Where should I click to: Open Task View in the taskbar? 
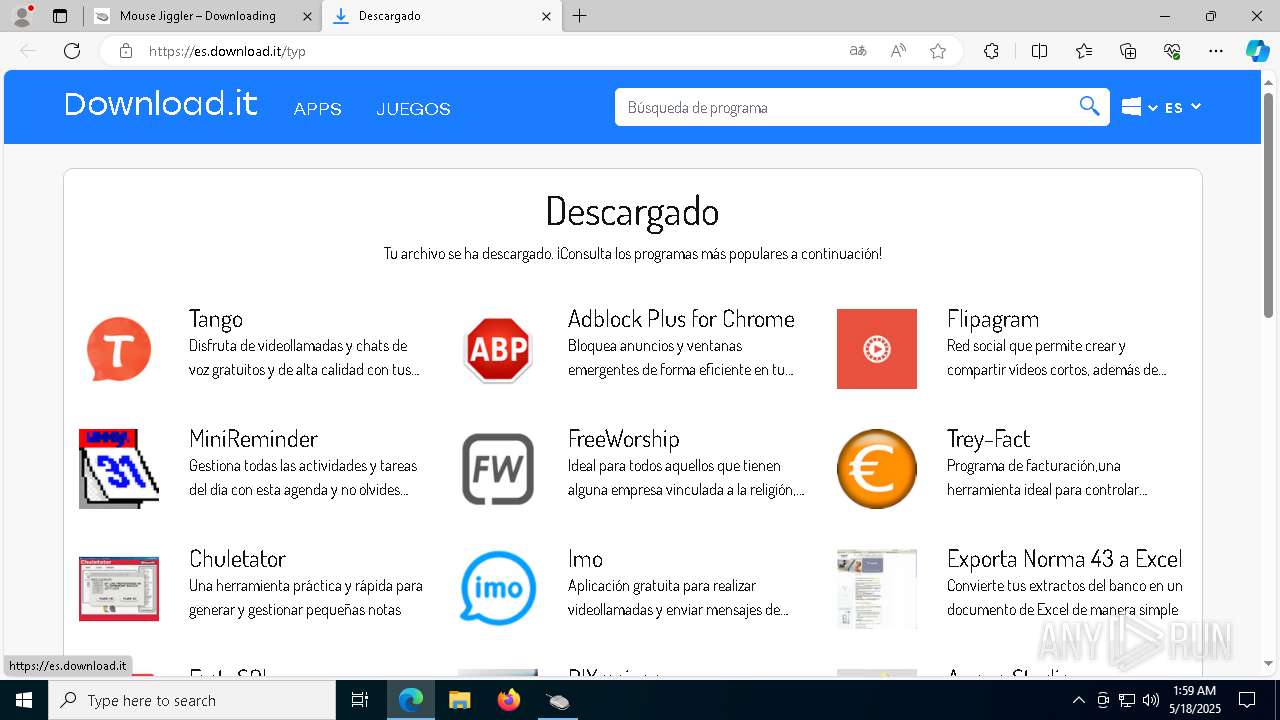pyautogui.click(x=360, y=700)
